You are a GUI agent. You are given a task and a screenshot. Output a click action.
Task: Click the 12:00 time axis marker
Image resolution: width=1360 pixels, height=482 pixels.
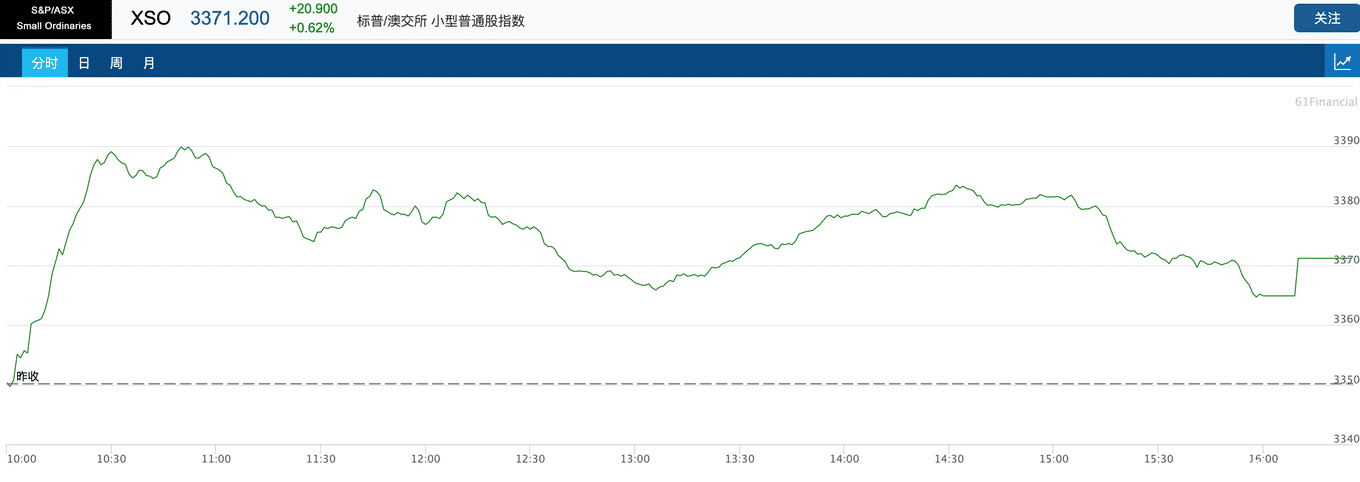click(425, 459)
